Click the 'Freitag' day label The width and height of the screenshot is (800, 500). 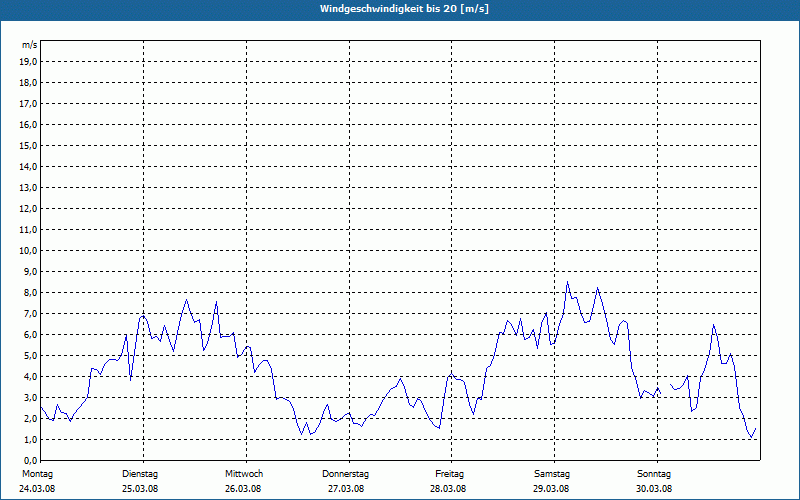(x=449, y=474)
